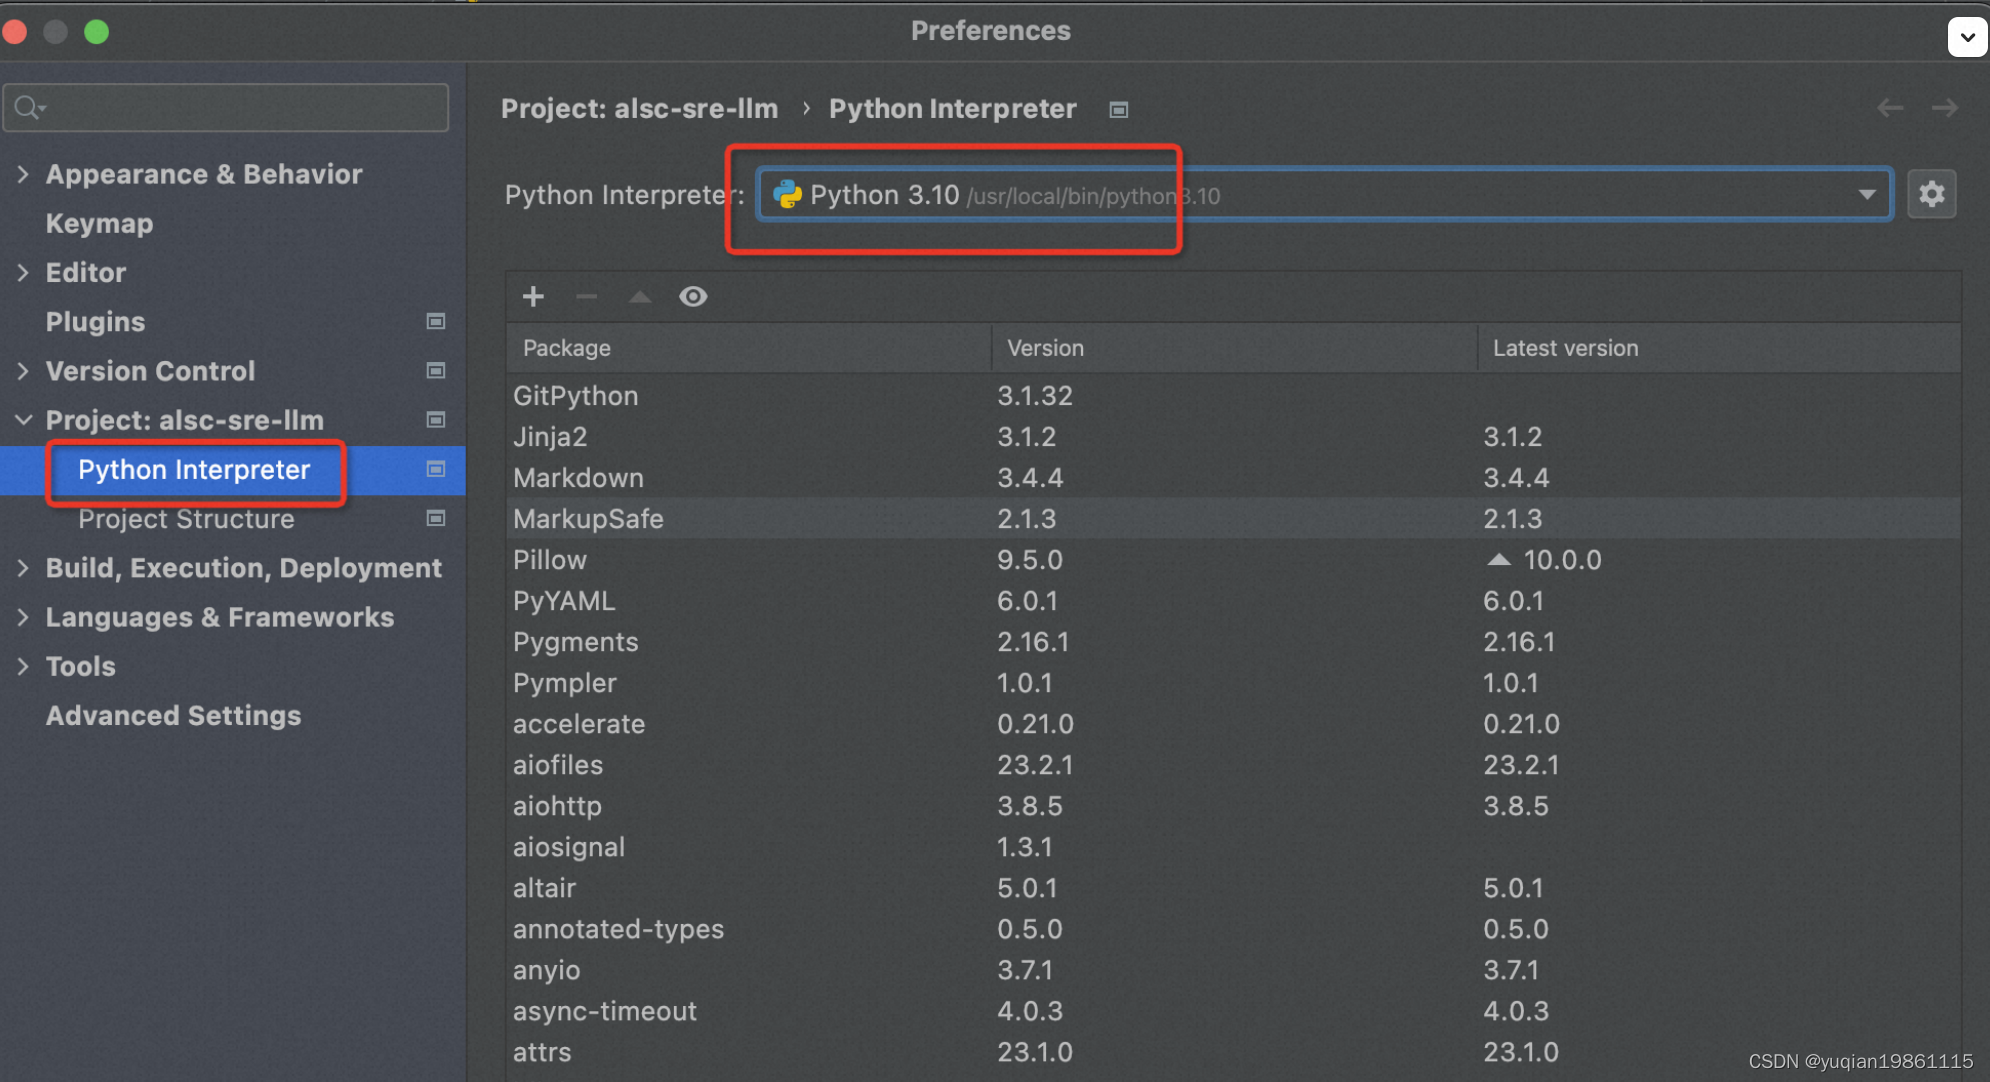Toggle the Plugins visibility indicator icon
1990x1082 pixels.
(x=436, y=321)
